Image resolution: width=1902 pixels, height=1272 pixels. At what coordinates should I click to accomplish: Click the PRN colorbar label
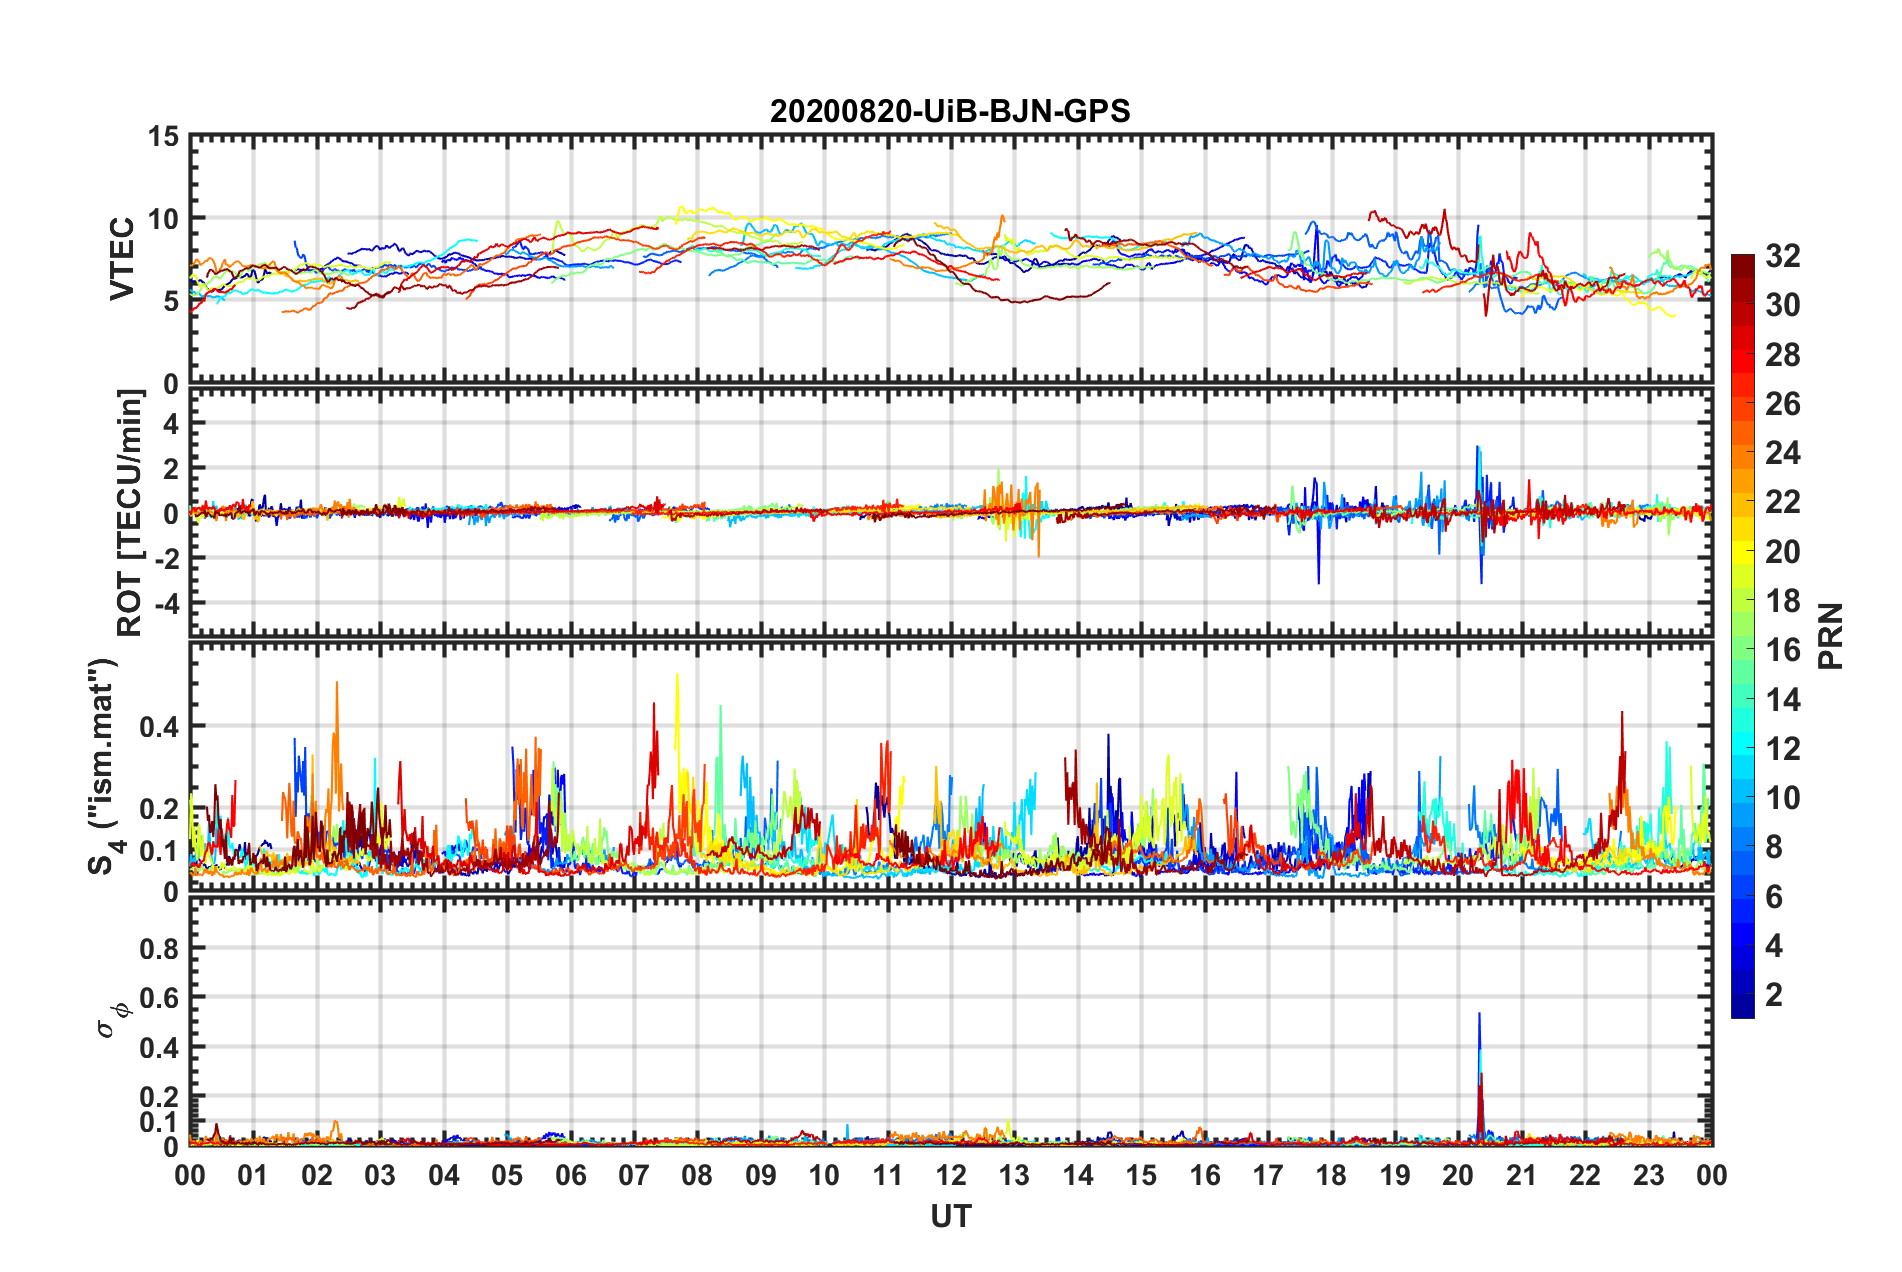tap(1830, 636)
